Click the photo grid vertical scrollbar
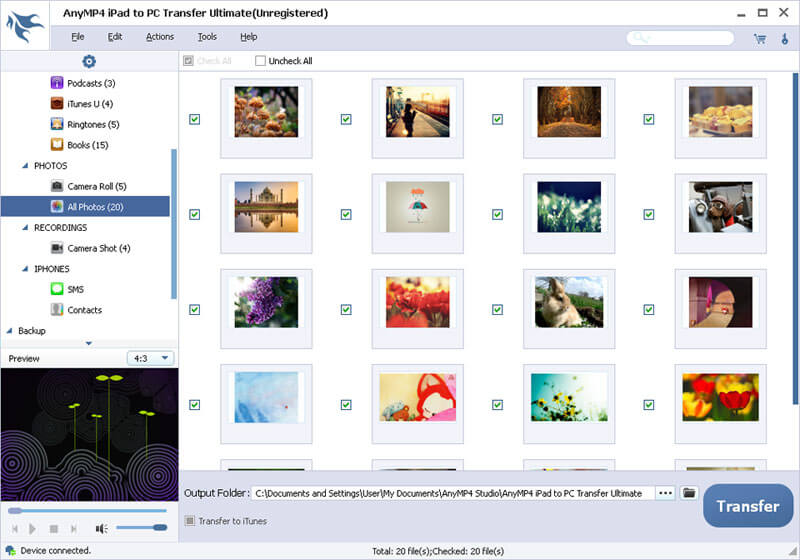The width and height of the screenshot is (800, 560). tap(795, 238)
